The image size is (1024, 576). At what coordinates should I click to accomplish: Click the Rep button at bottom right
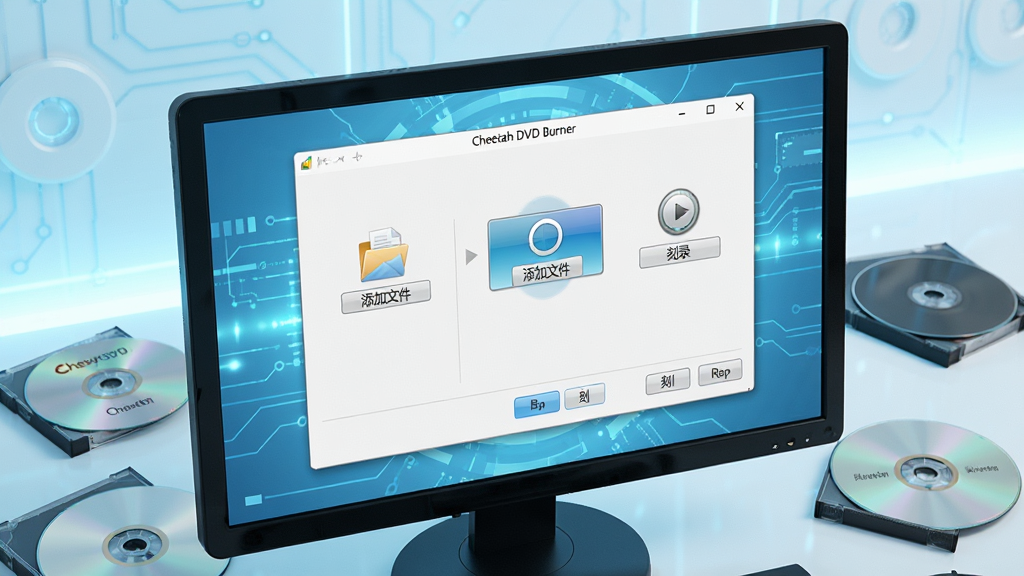click(720, 372)
